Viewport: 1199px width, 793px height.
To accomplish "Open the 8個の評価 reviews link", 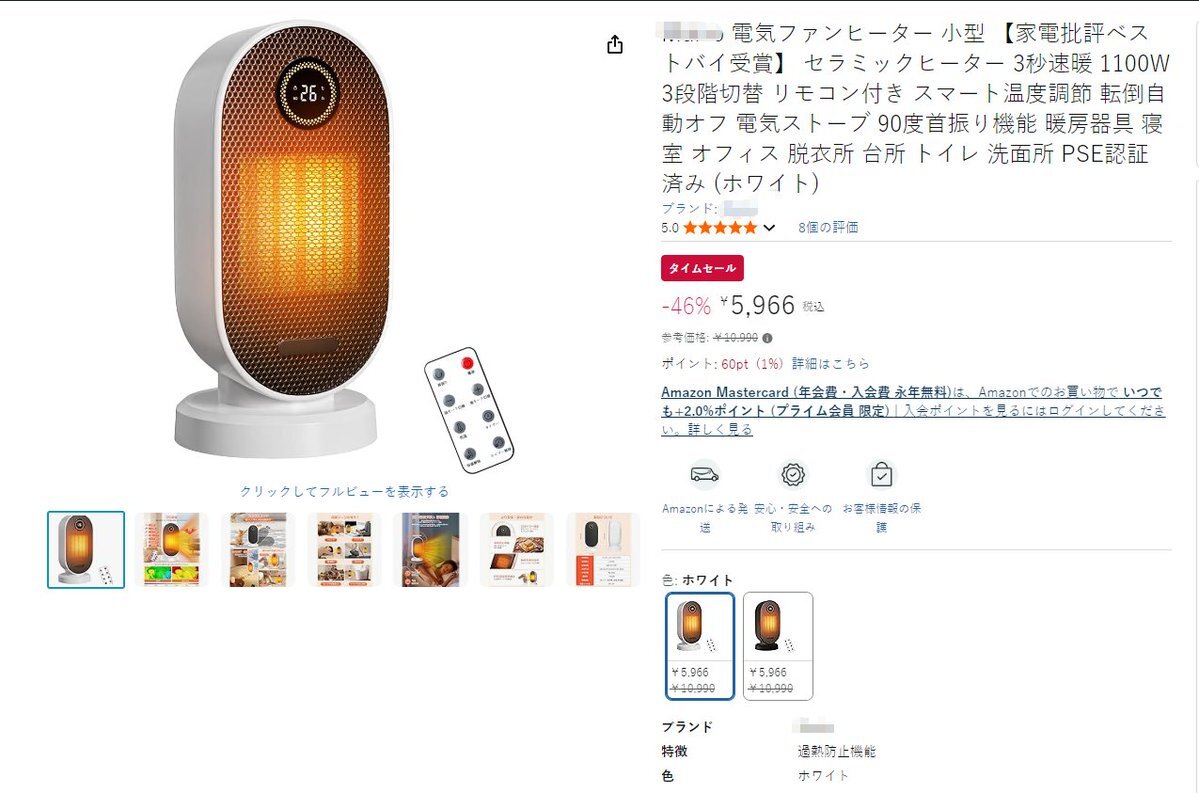I will coord(828,228).
